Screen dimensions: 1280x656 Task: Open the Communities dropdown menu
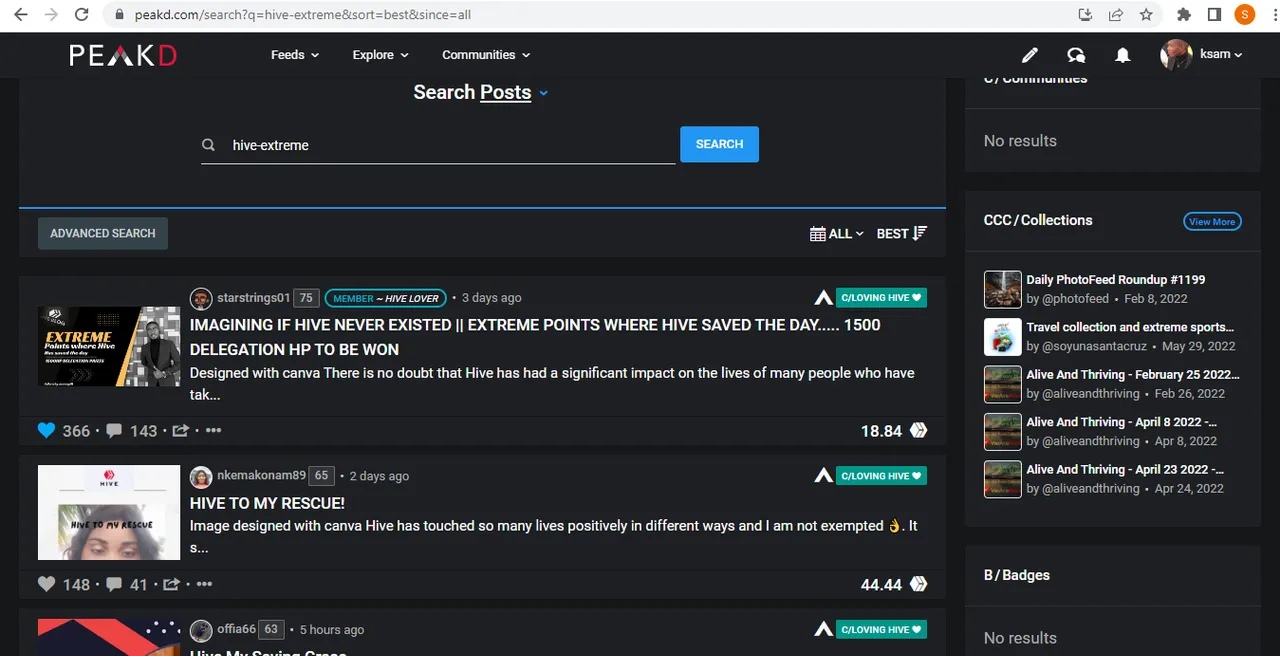coord(486,55)
